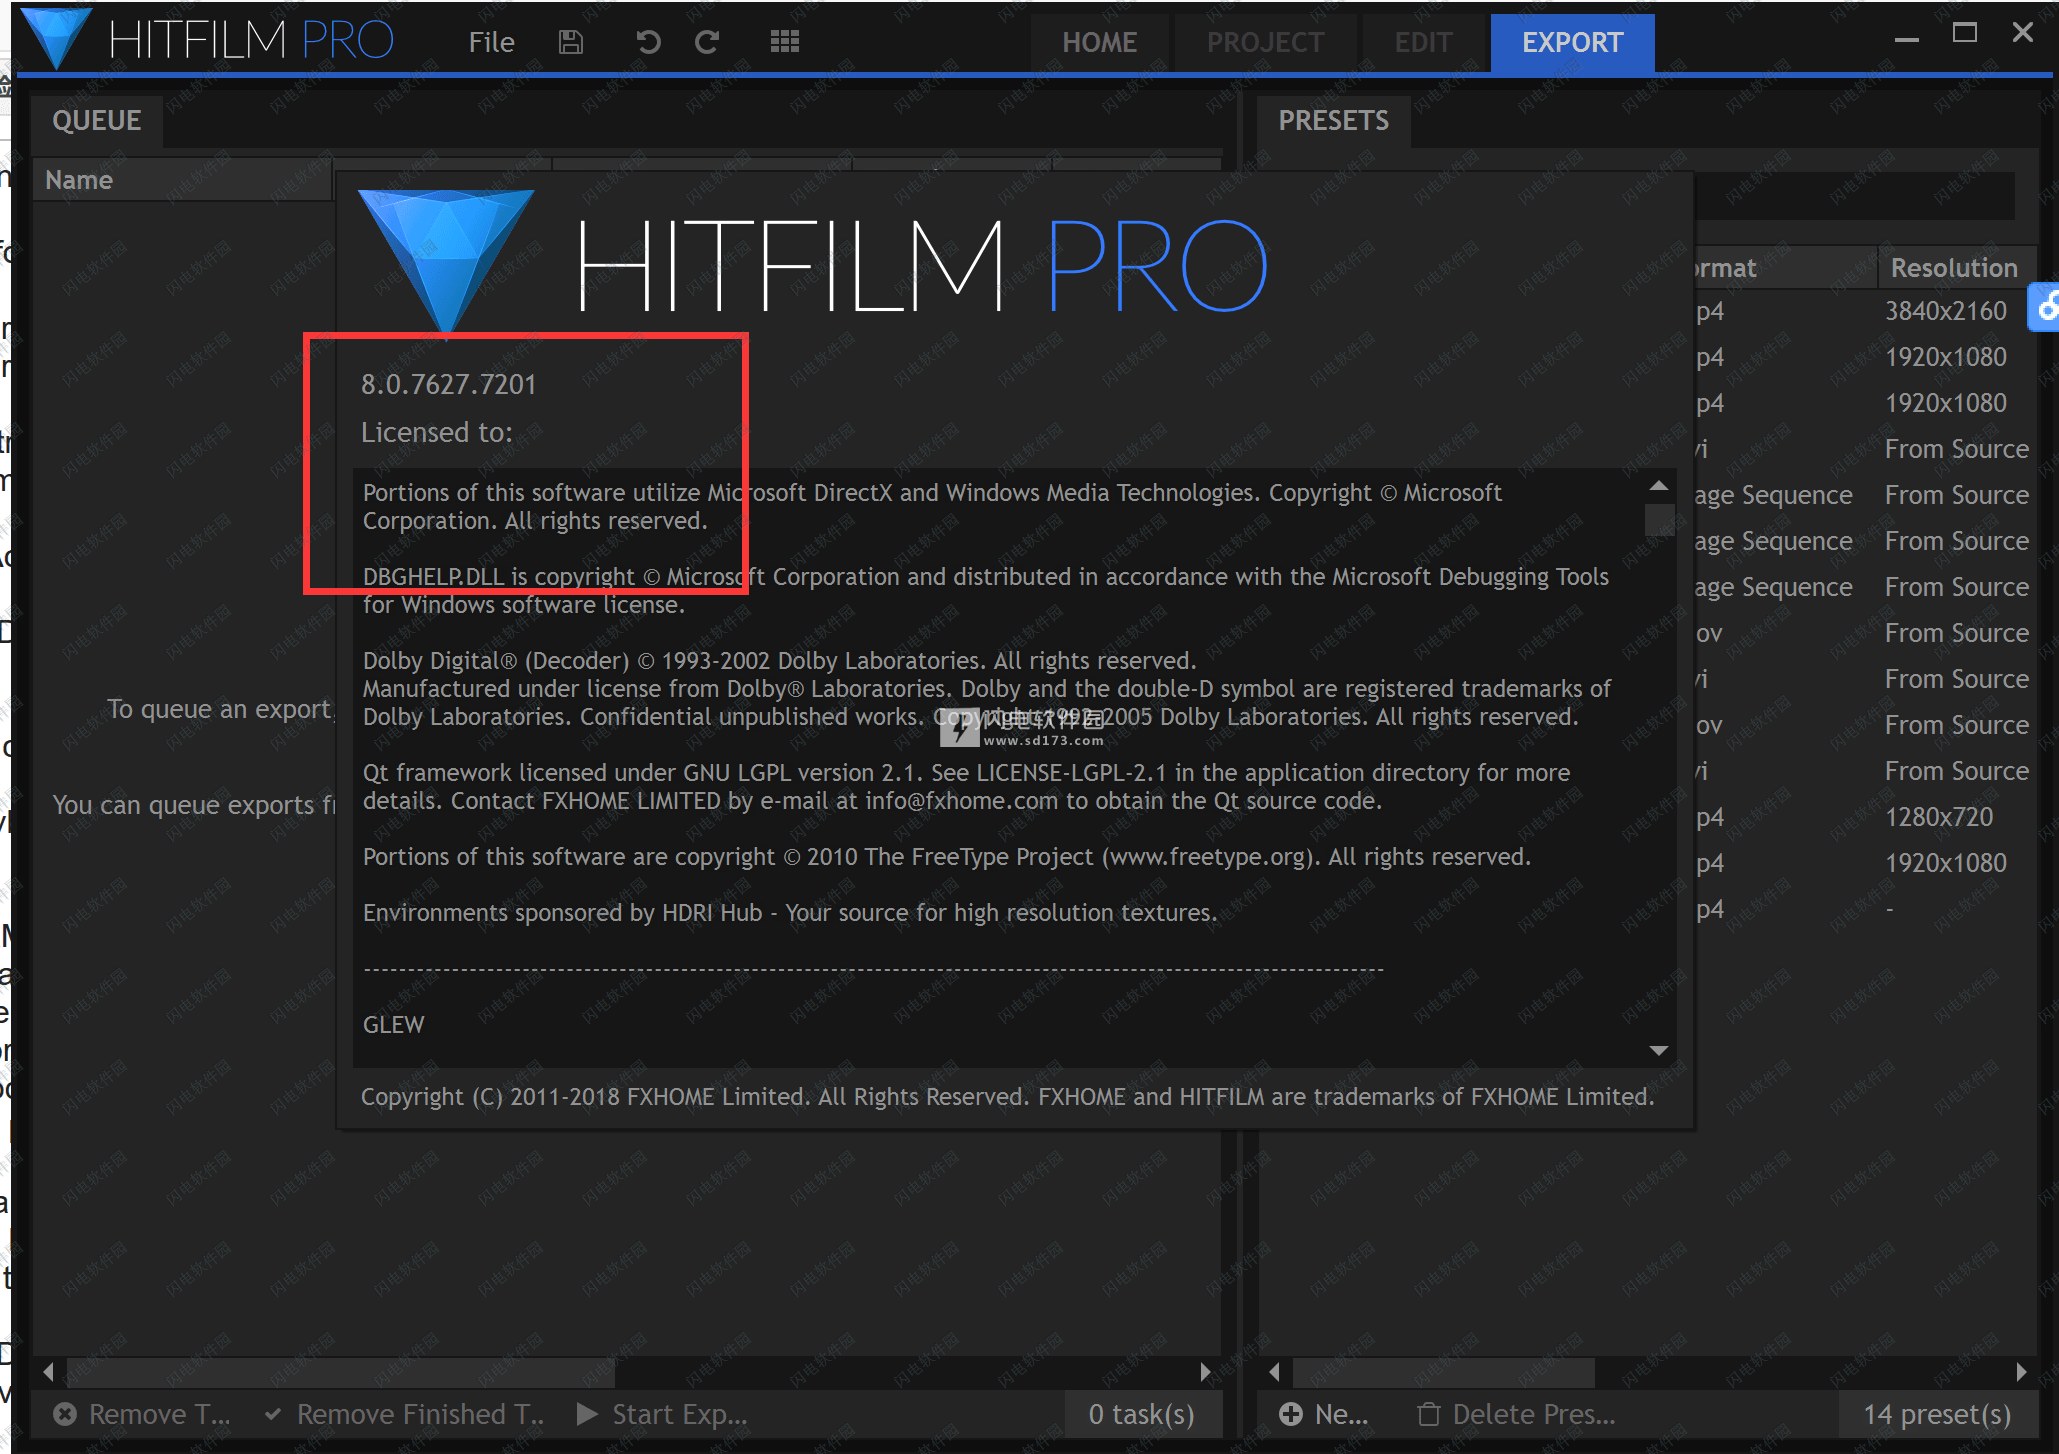
Task: Click the Remove Task button
Action: coord(142,1414)
